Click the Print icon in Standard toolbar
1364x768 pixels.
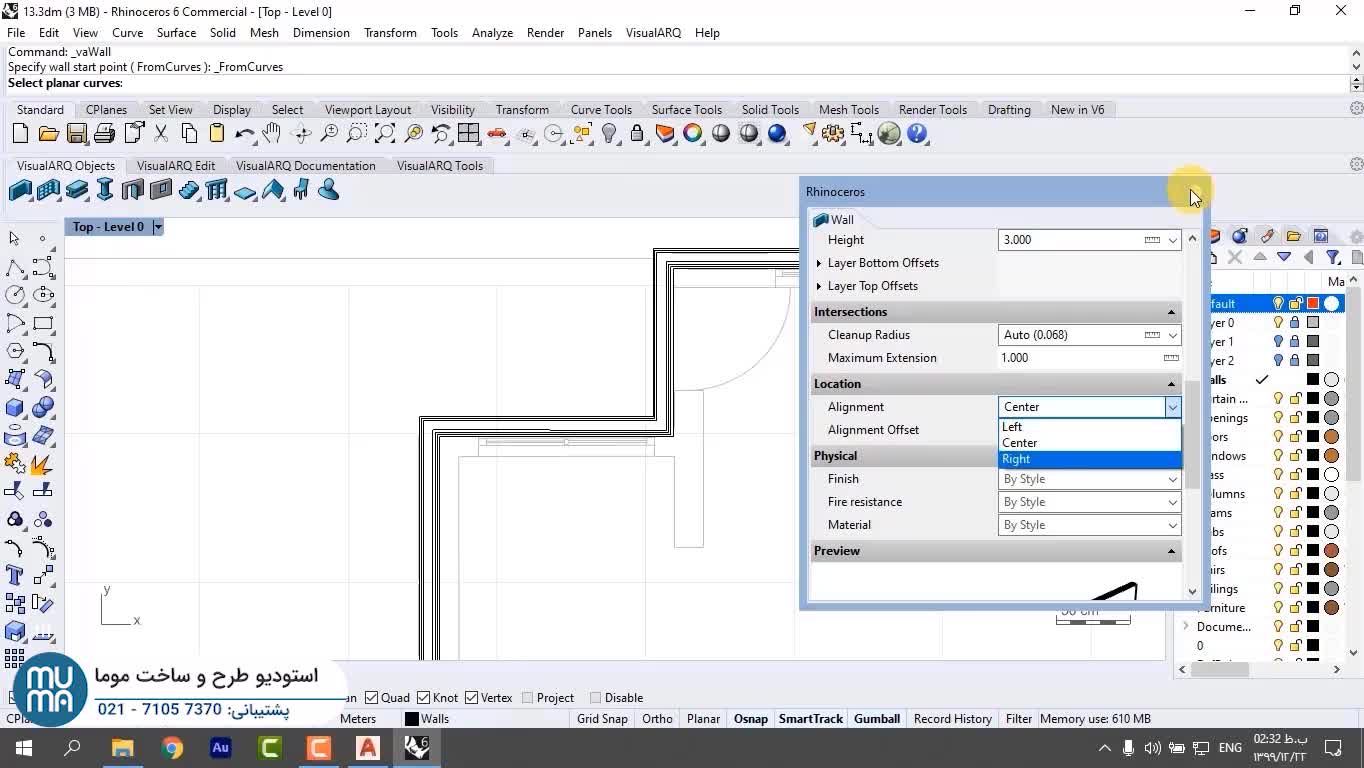click(x=104, y=134)
